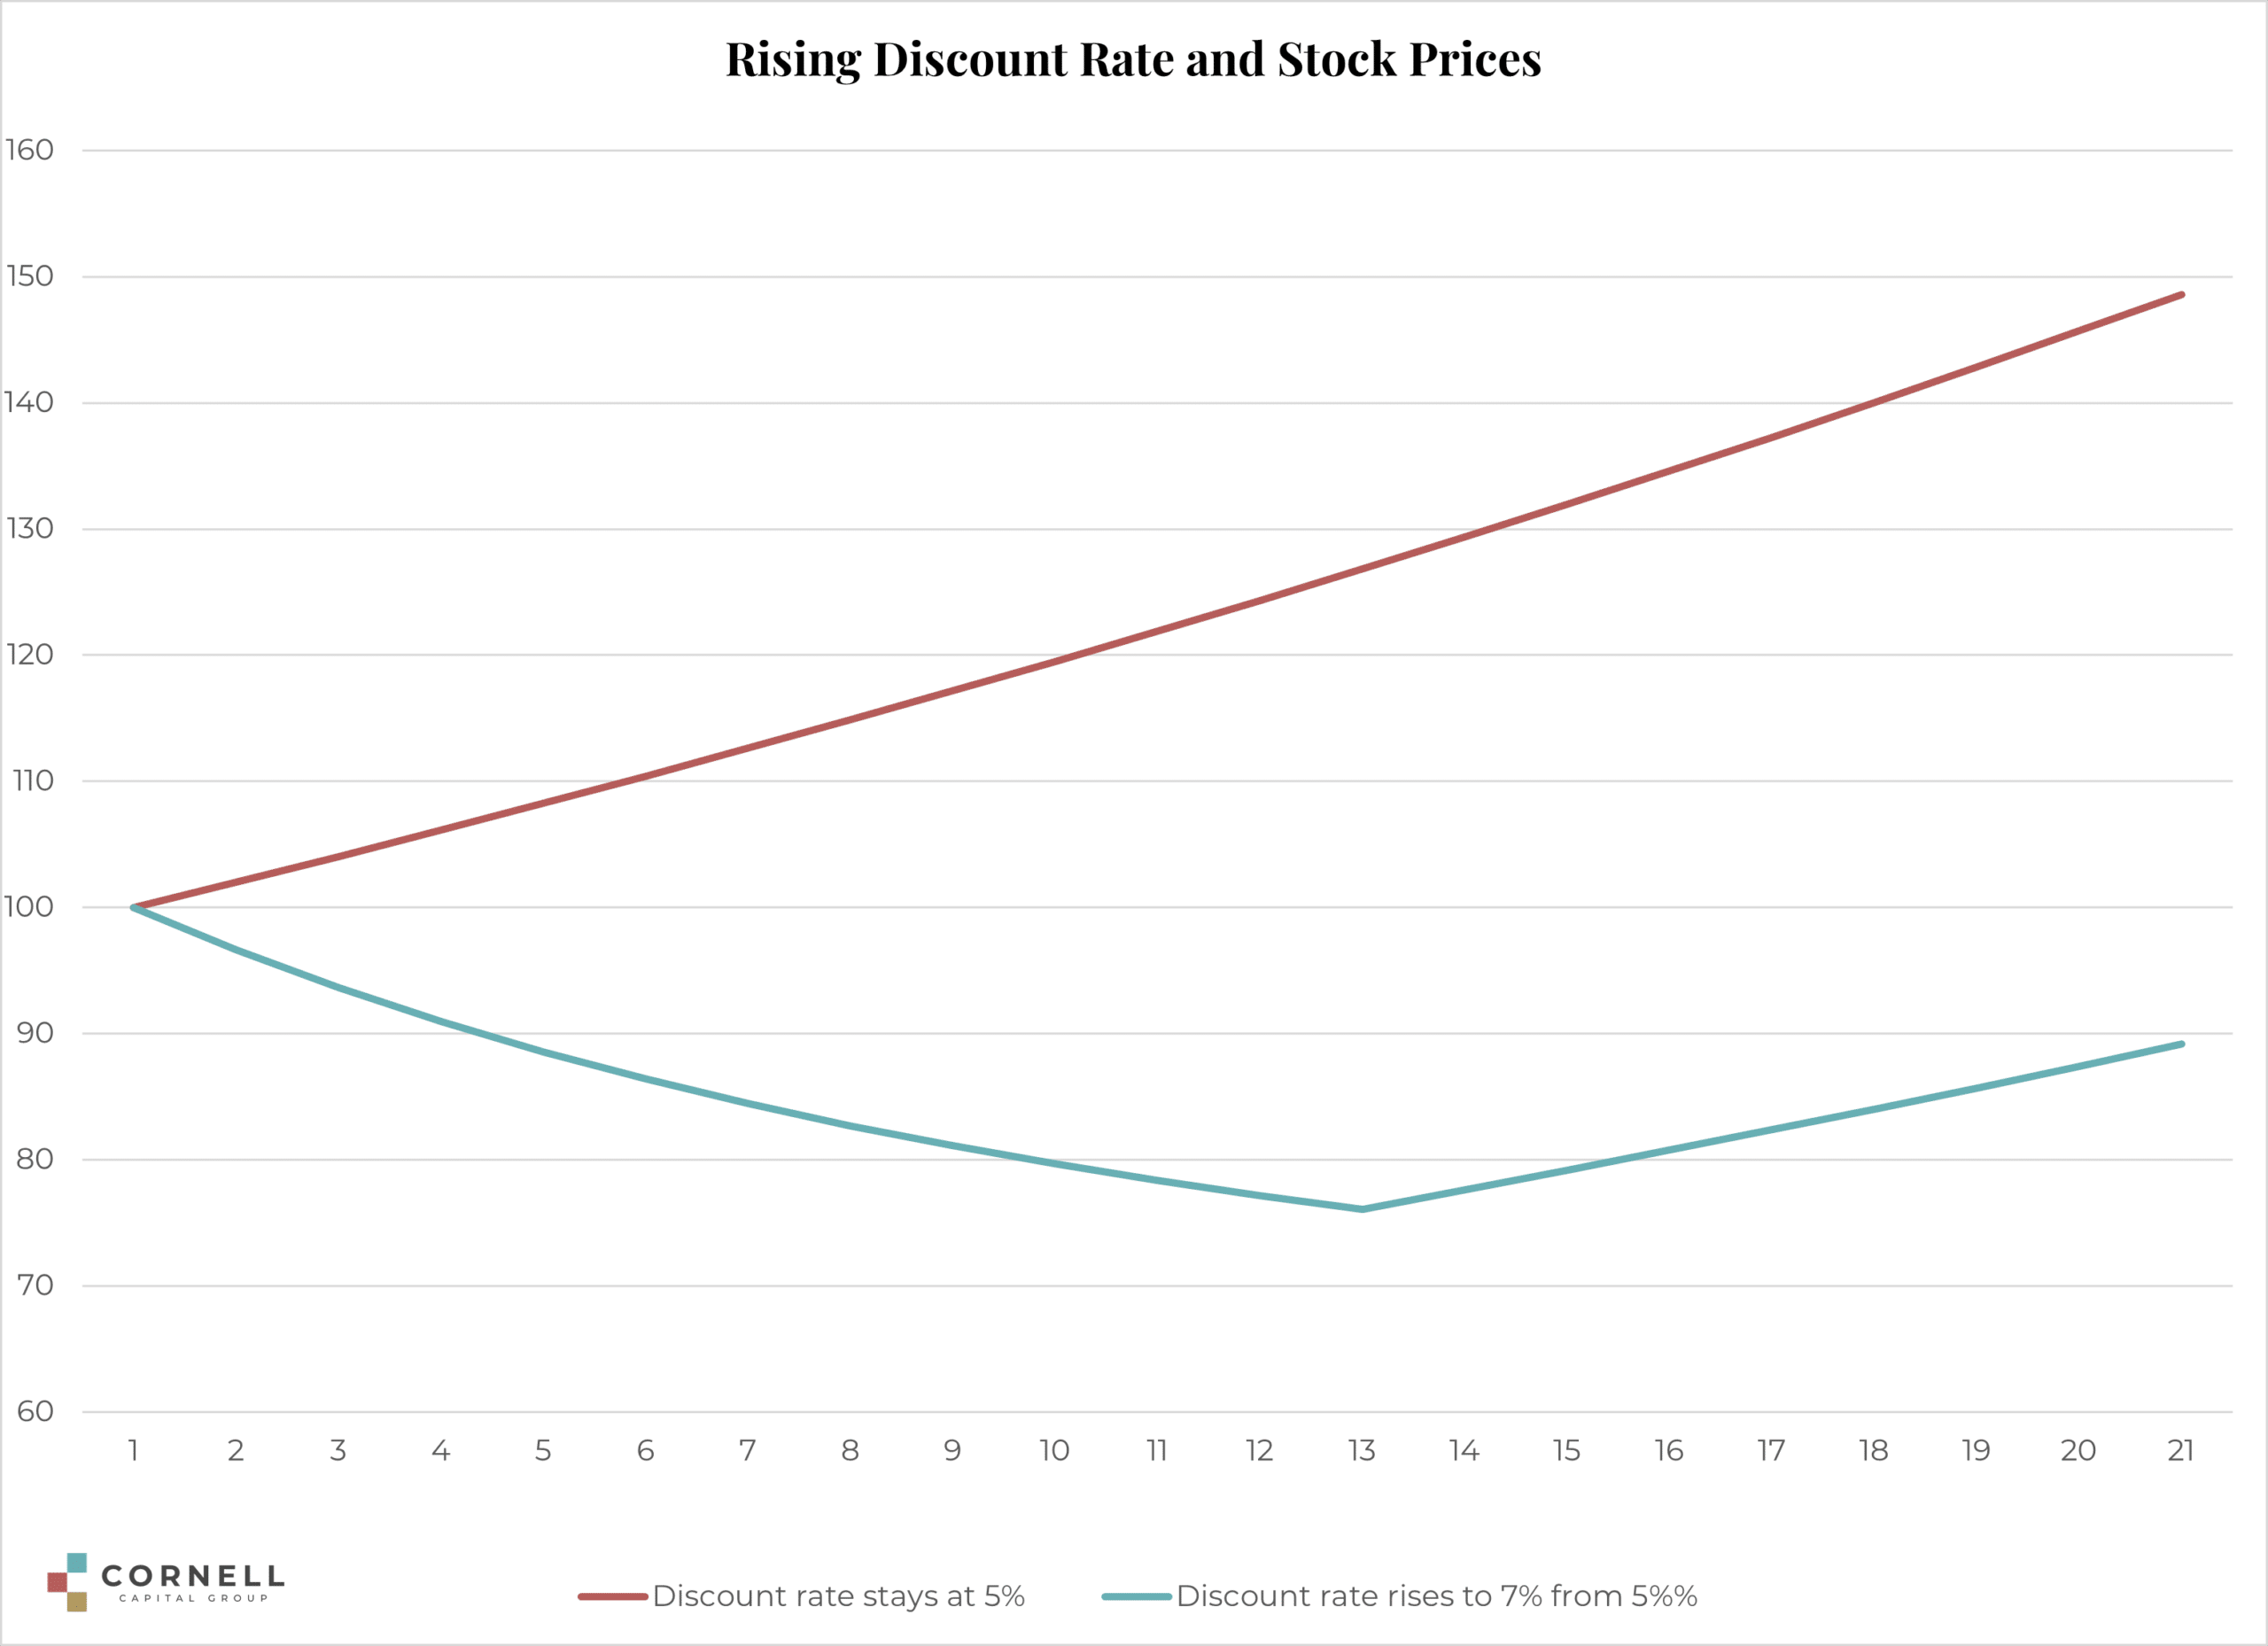
Task: Click the 60 label on the vertical axis
Action: pyautogui.click(x=35, y=1412)
